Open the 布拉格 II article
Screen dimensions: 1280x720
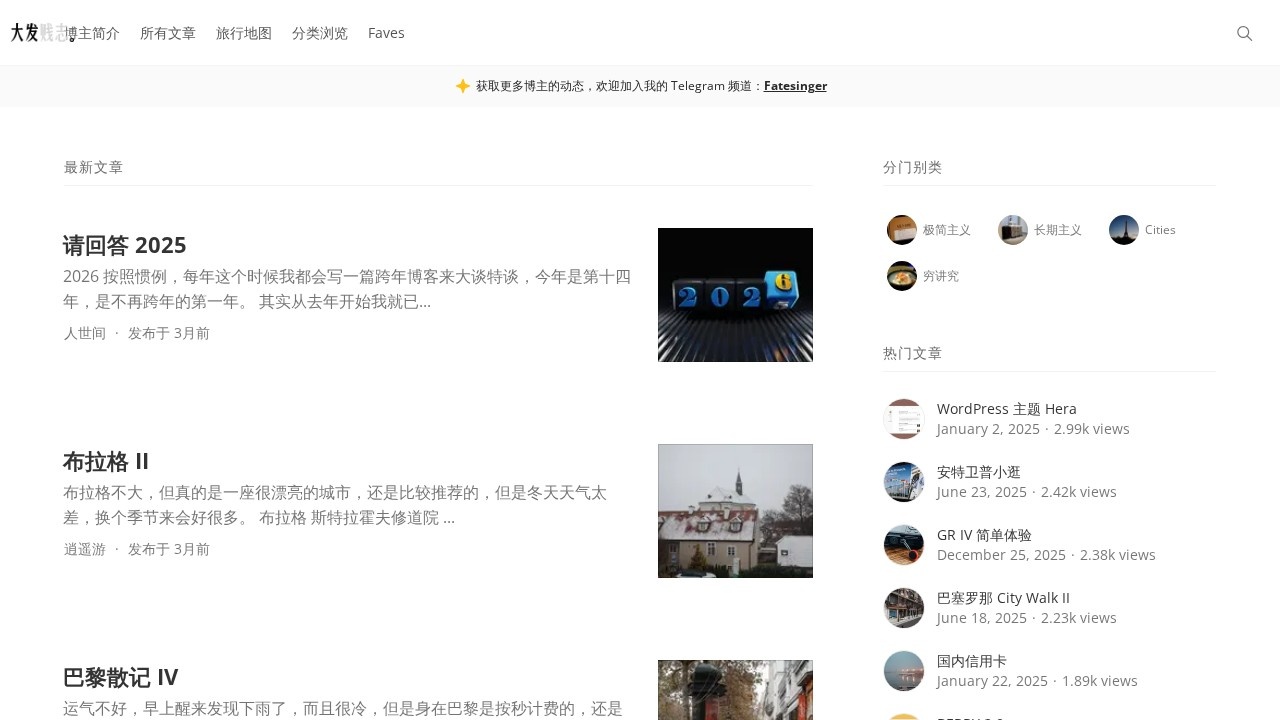click(x=105, y=461)
